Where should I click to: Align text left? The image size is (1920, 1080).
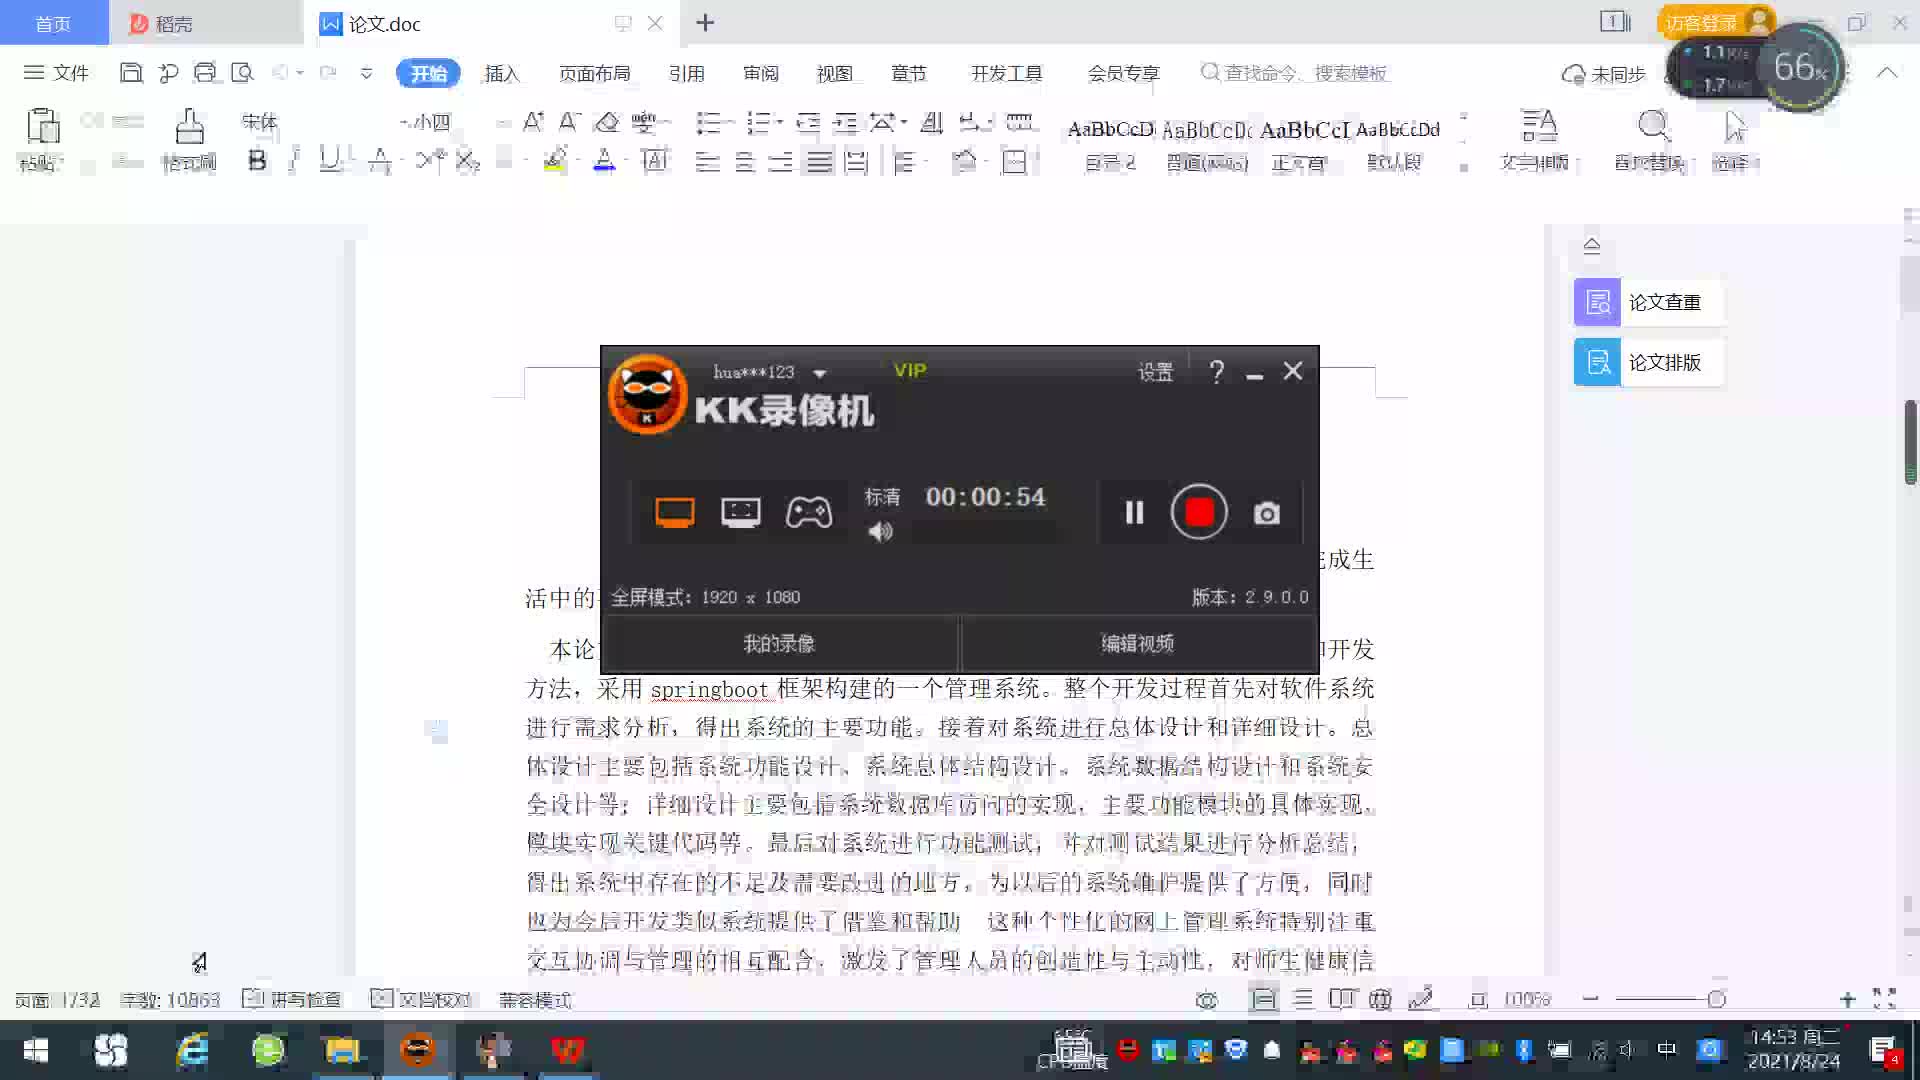(707, 162)
